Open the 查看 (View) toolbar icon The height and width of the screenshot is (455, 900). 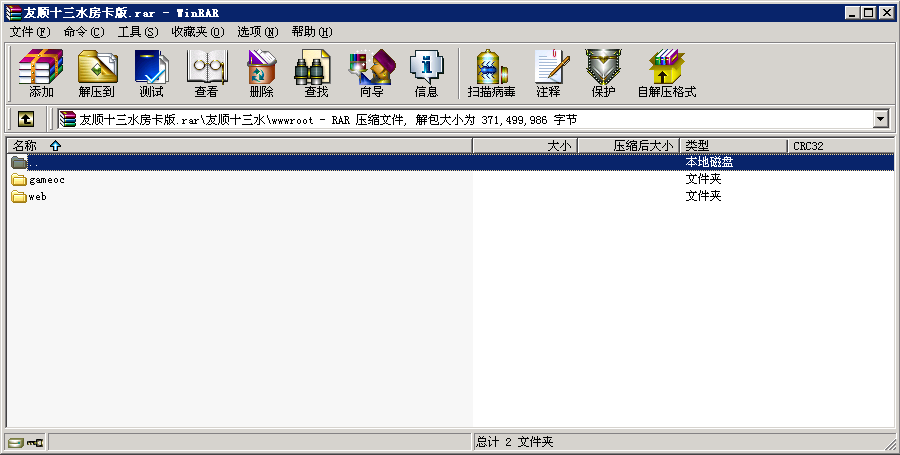click(206, 73)
